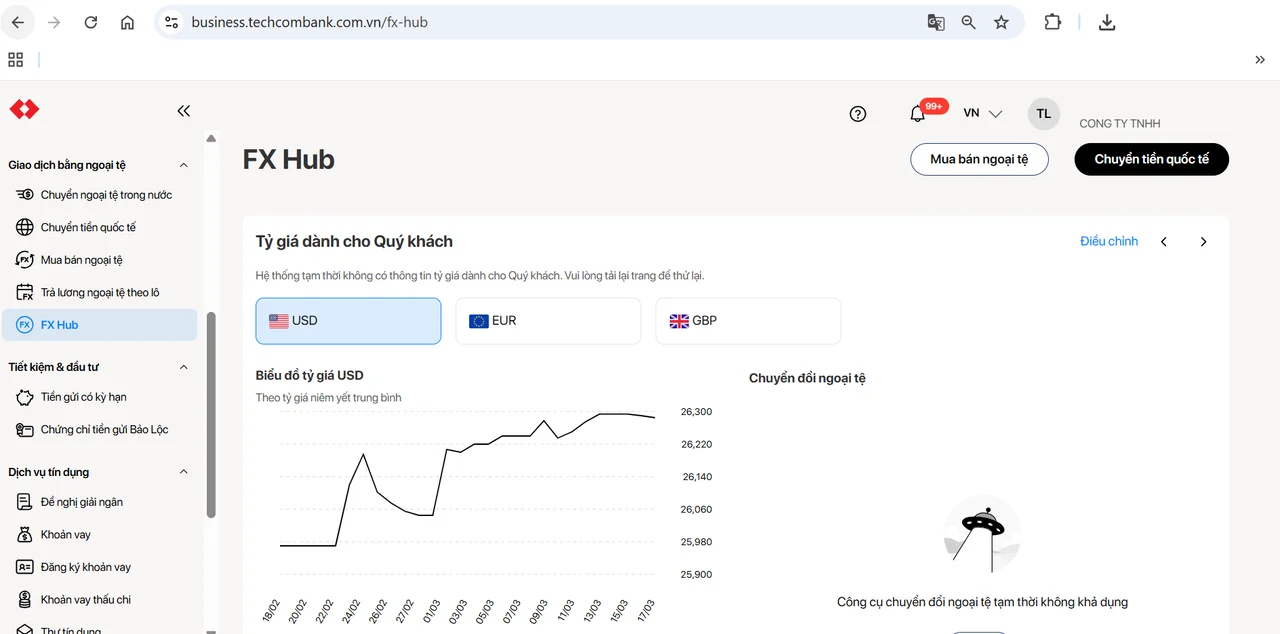Click the help question mark icon

point(857,114)
